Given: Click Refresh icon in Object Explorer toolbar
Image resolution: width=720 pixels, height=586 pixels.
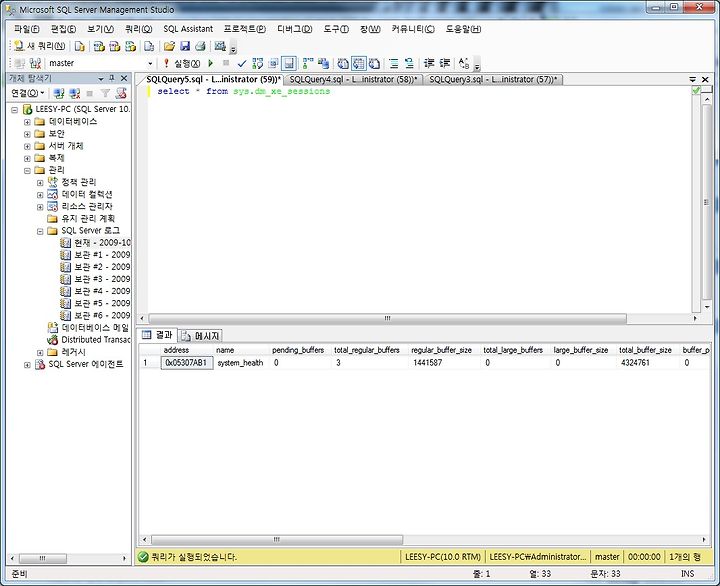Looking at the screenshot, I should click(121, 93).
